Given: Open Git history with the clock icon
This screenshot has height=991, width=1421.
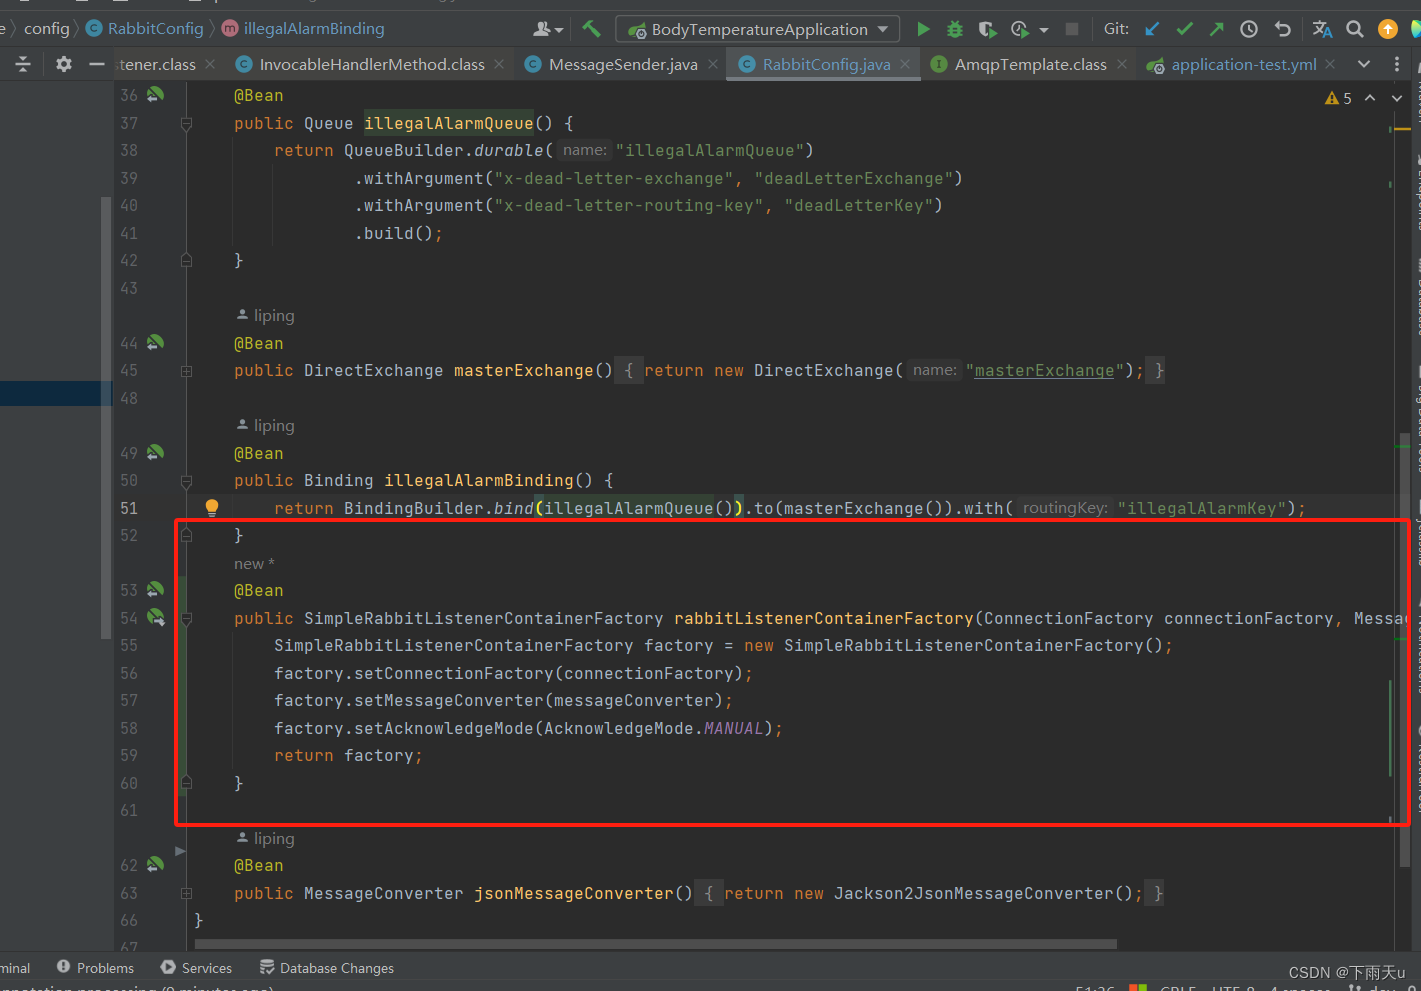Looking at the screenshot, I should (x=1248, y=29).
